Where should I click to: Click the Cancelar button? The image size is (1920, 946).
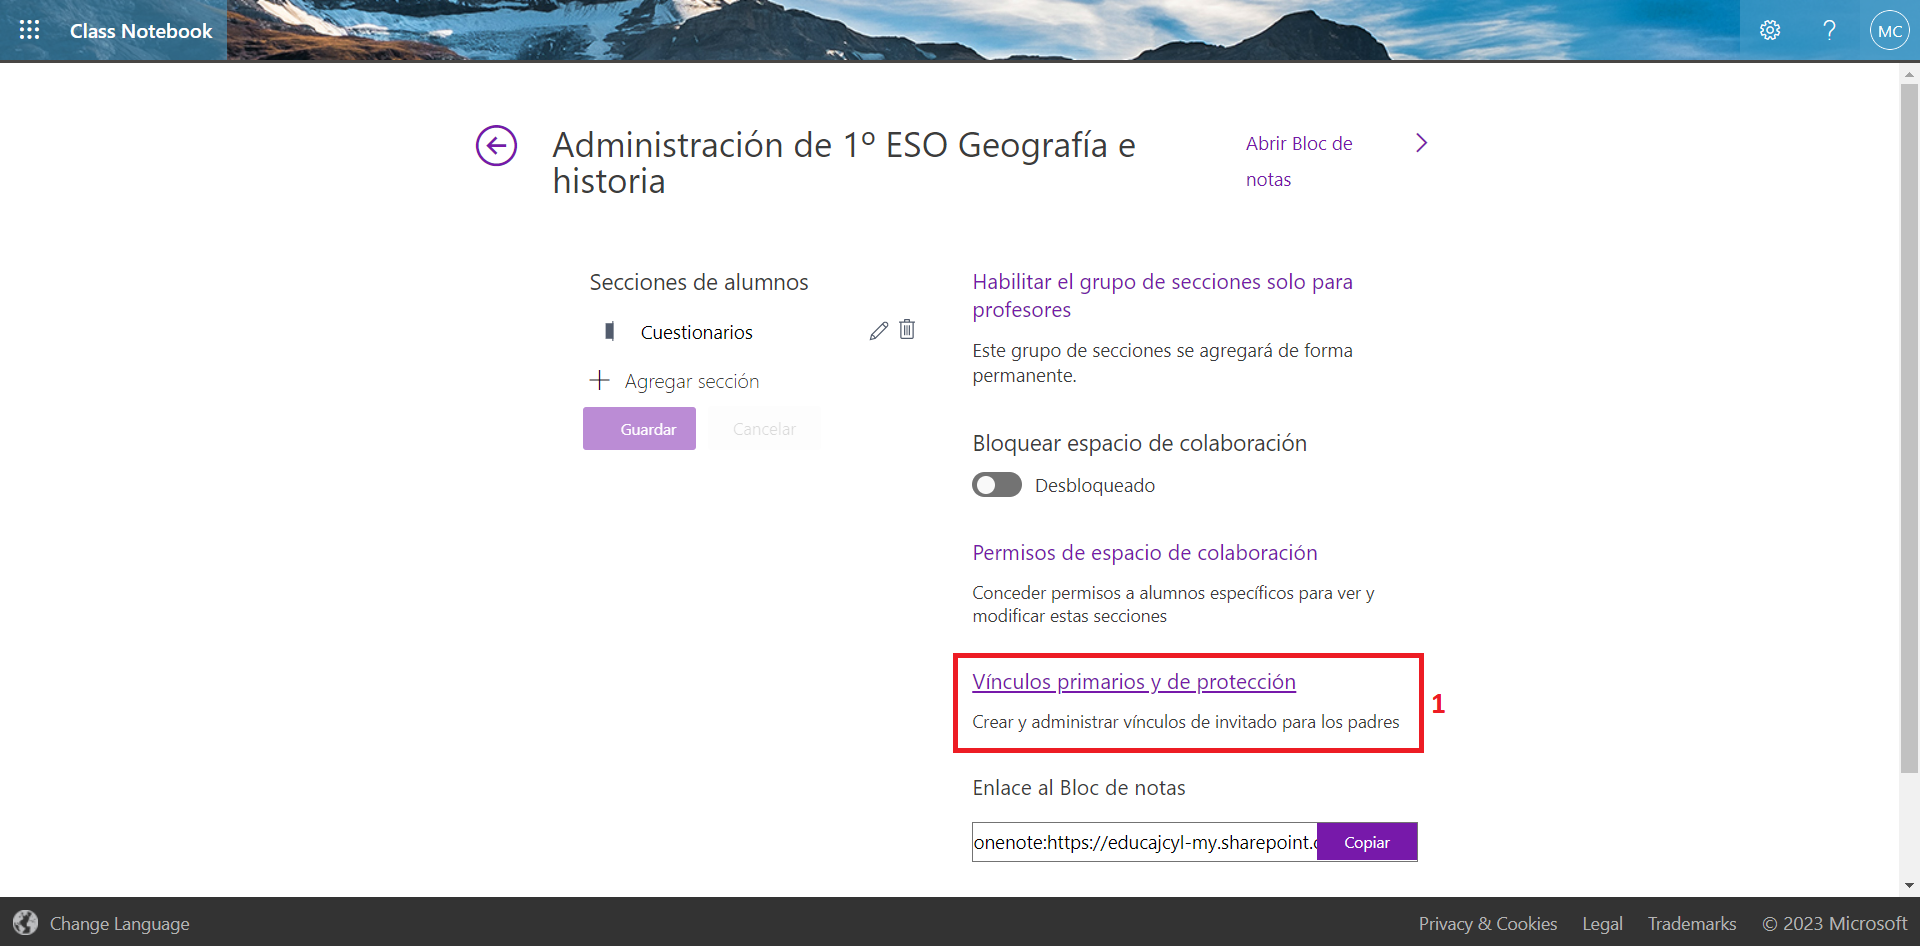click(763, 428)
